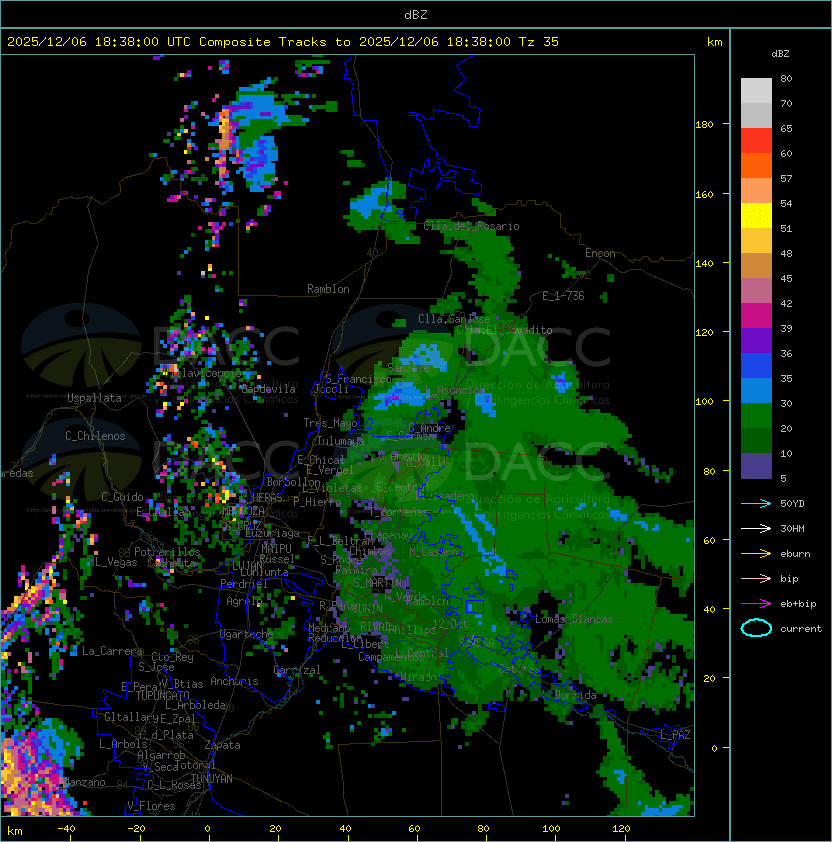Click the 'dBZ' heading above the color scale
The height and width of the screenshot is (842, 832).
(x=780, y=54)
